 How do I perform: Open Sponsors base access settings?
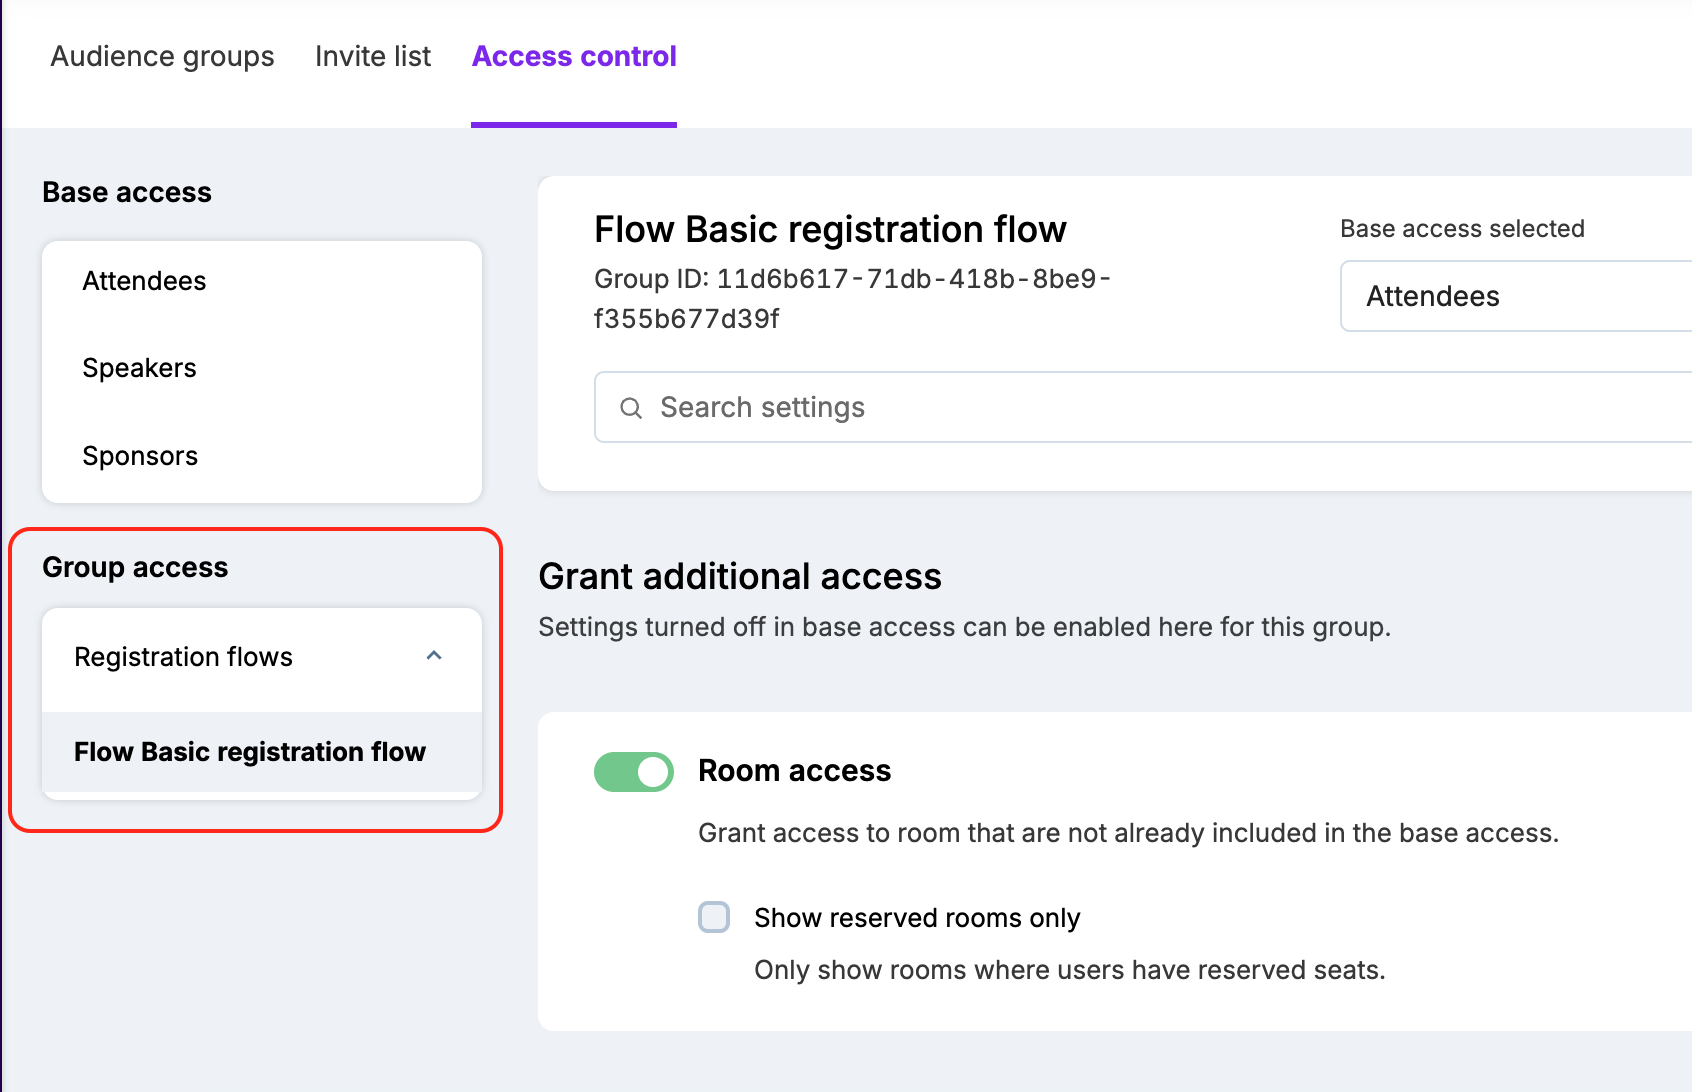pos(140,456)
